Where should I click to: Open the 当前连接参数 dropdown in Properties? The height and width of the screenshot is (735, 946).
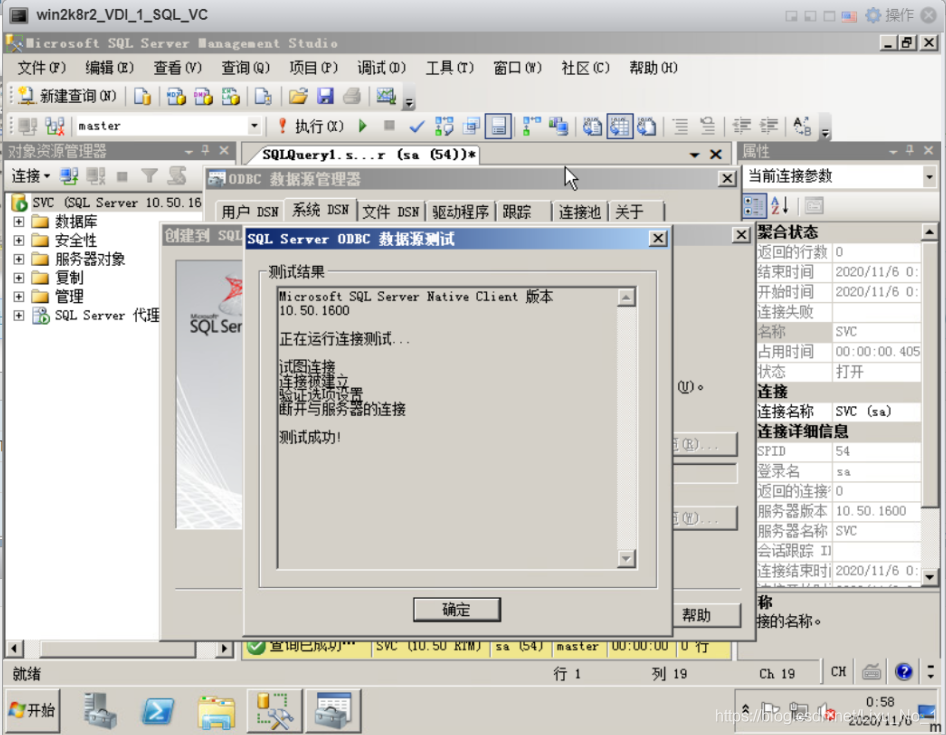(929, 176)
